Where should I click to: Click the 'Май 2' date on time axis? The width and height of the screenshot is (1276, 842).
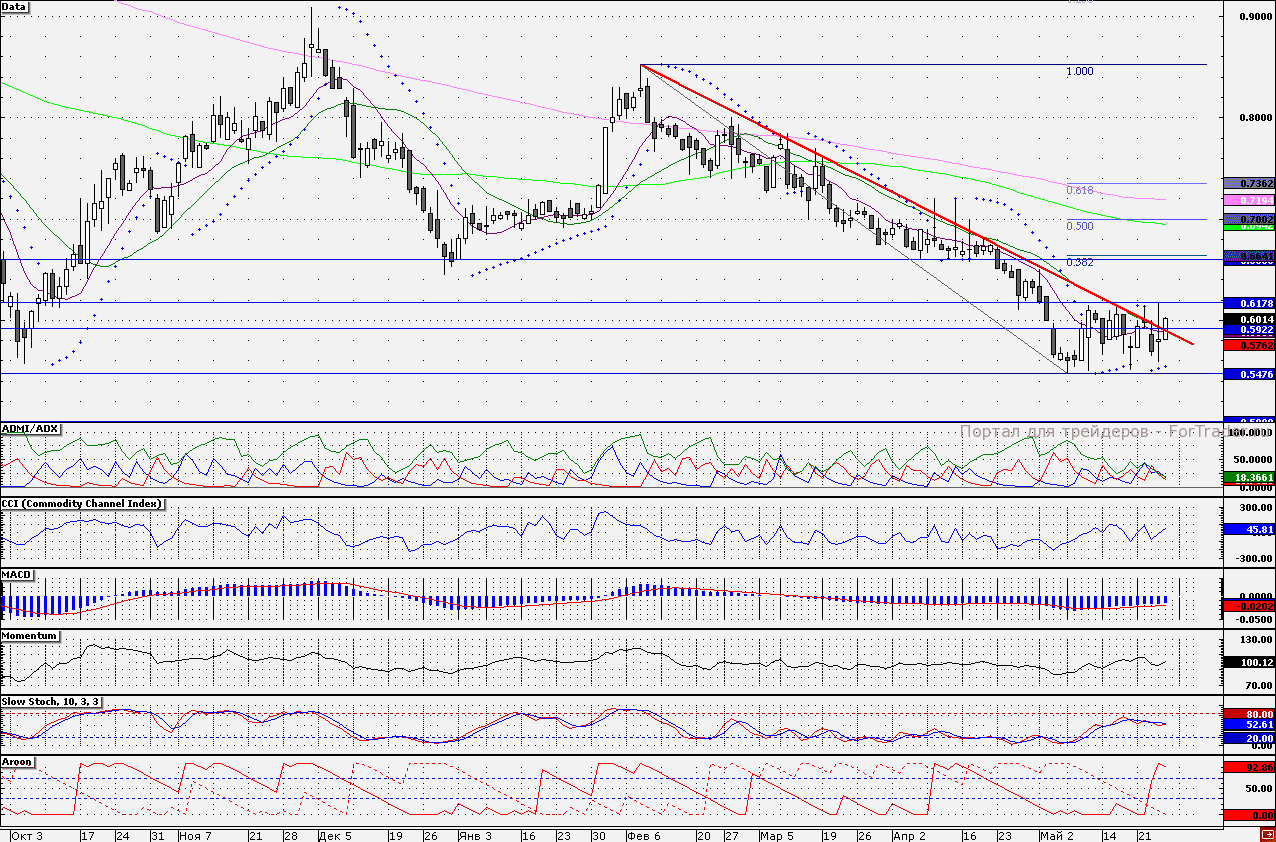[x=1055, y=835]
